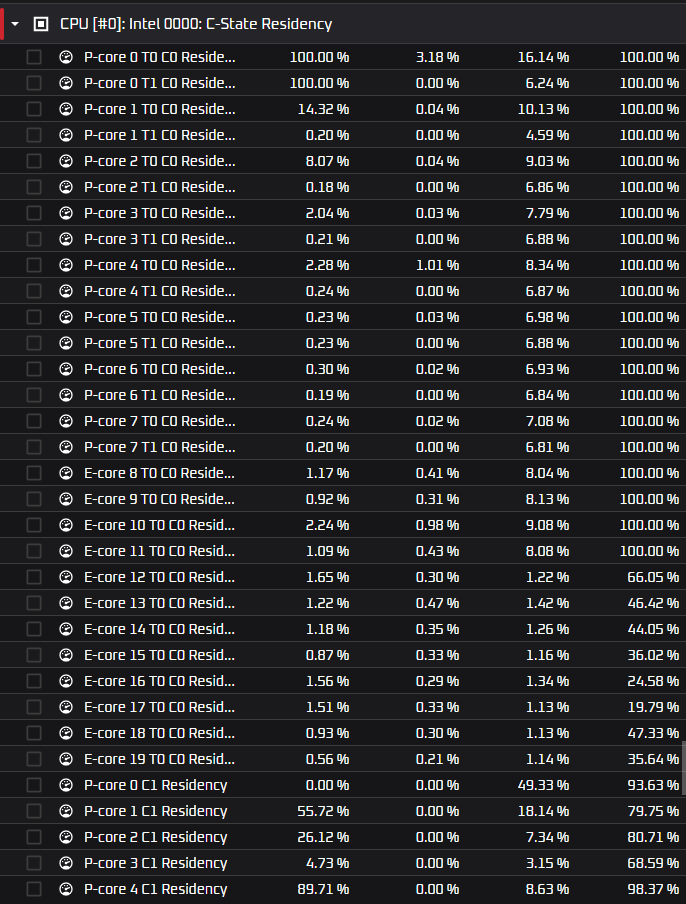Click gauge icon of P-core 3 C1 Residency row
Viewport: 686px width, 904px height.
66,863
